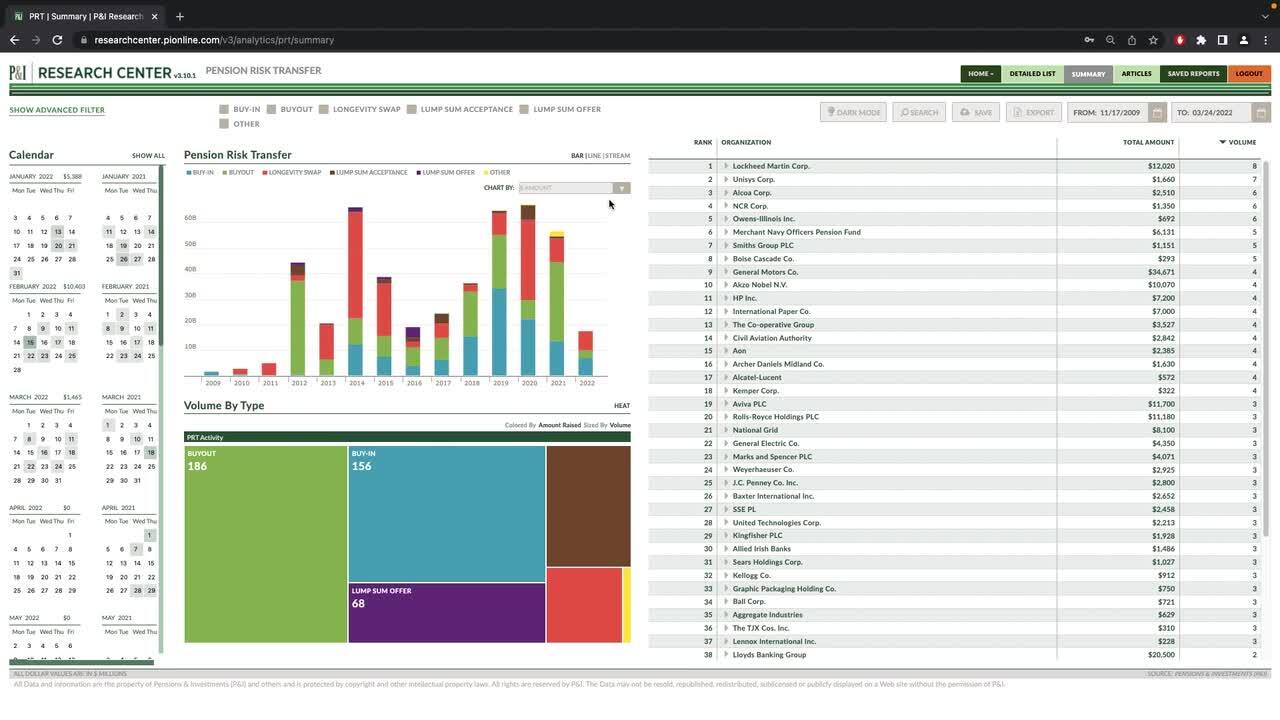Screen dimensions: 1280x720
Task: Open the red ad blocker extension icon
Action: (x=1180, y=40)
